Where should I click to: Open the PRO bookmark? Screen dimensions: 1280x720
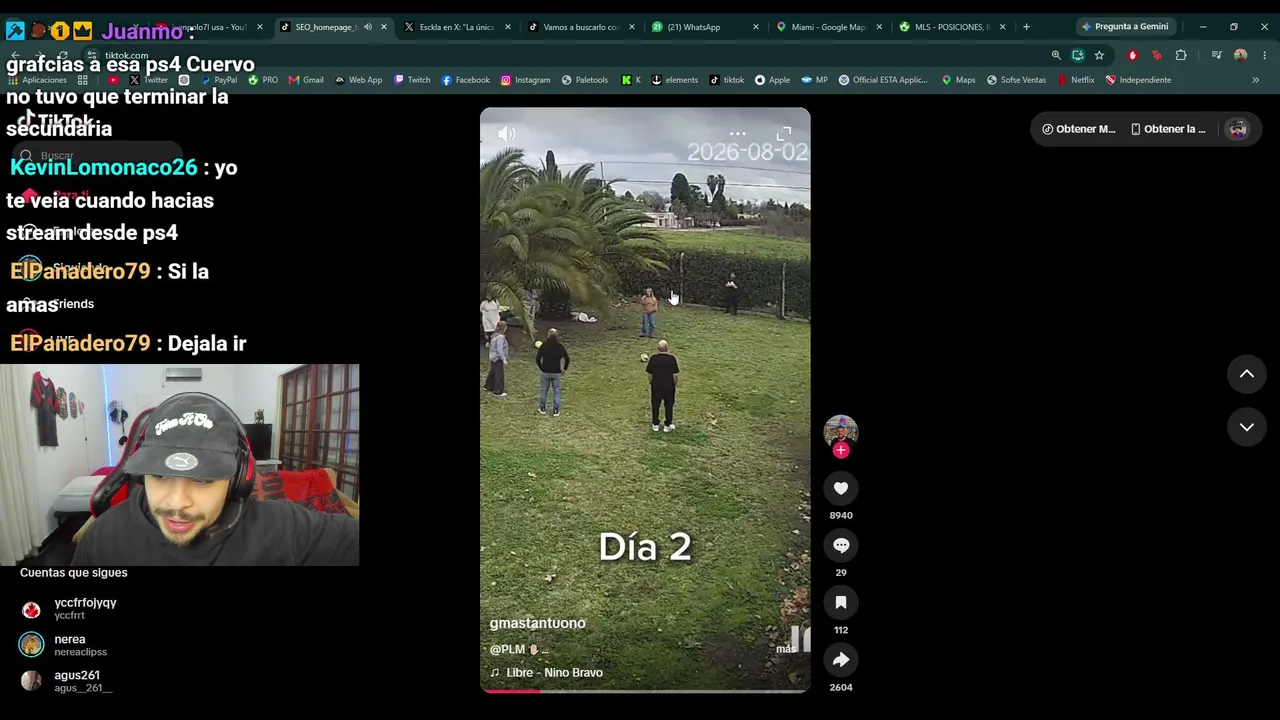[x=263, y=80]
